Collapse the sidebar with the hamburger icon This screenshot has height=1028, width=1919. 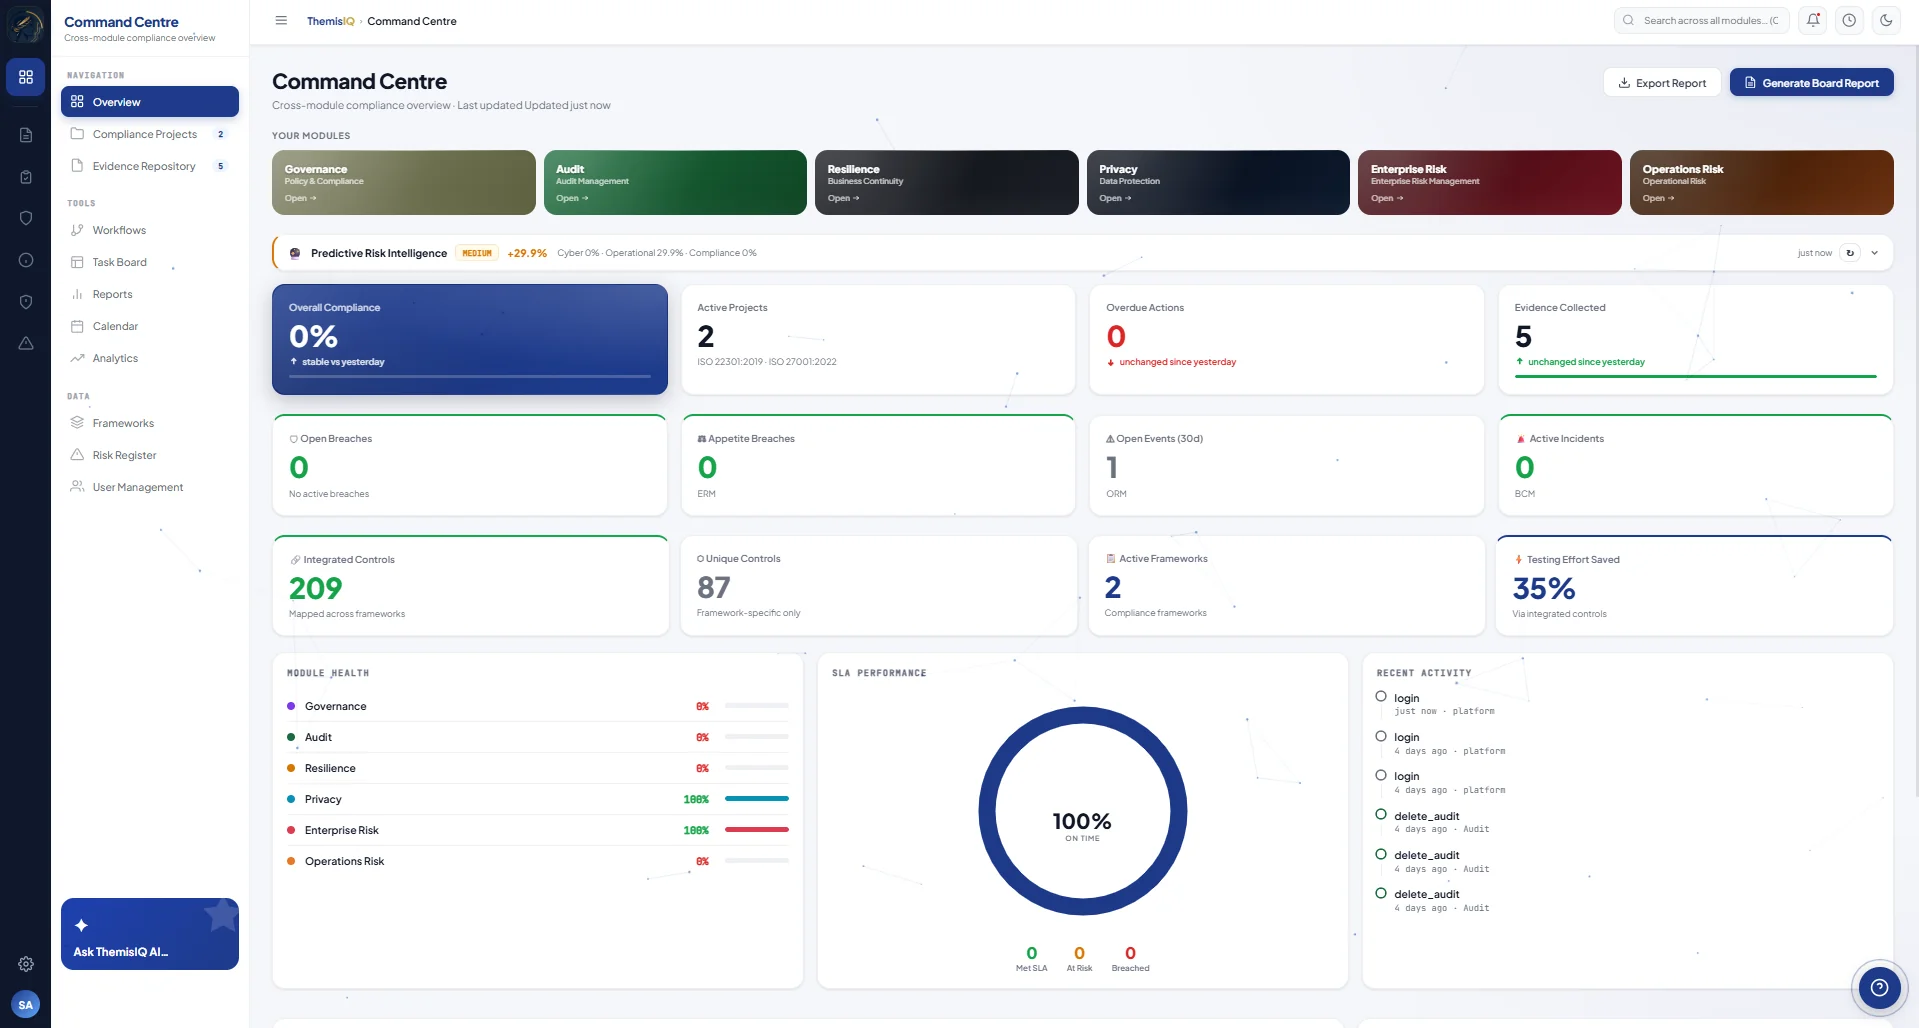(x=281, y=21)
